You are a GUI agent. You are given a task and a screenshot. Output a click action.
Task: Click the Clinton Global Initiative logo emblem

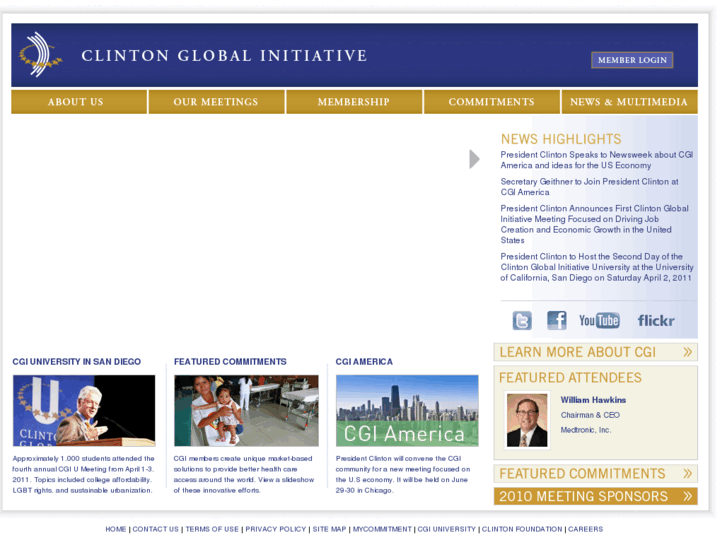point(40,55)
